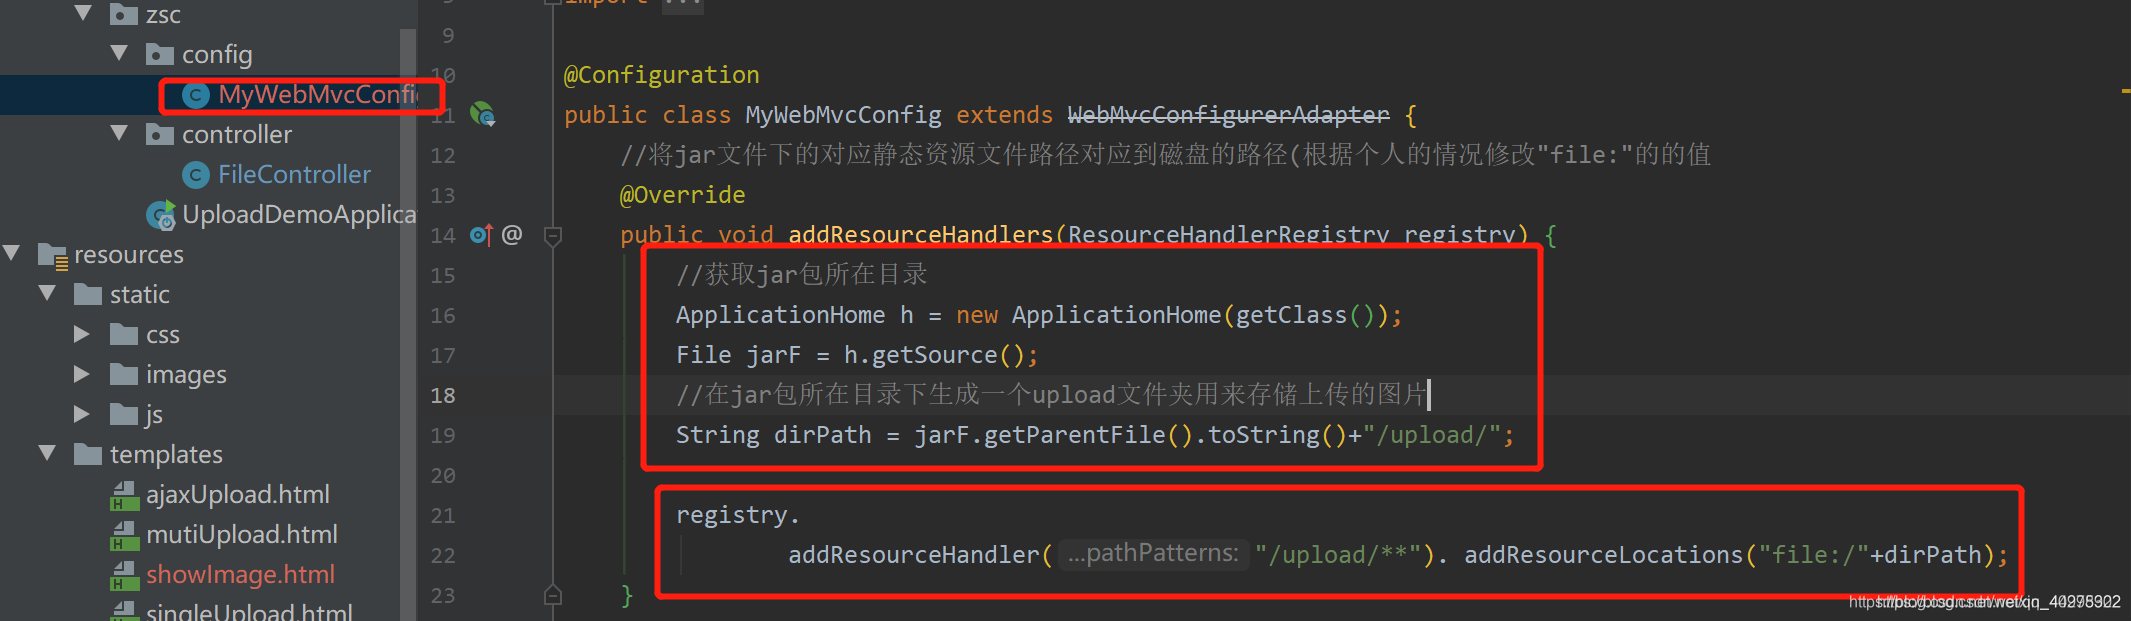This screenshot has width=2131, height=621.
Task: Select the controller package label
Action: (237, 135)
